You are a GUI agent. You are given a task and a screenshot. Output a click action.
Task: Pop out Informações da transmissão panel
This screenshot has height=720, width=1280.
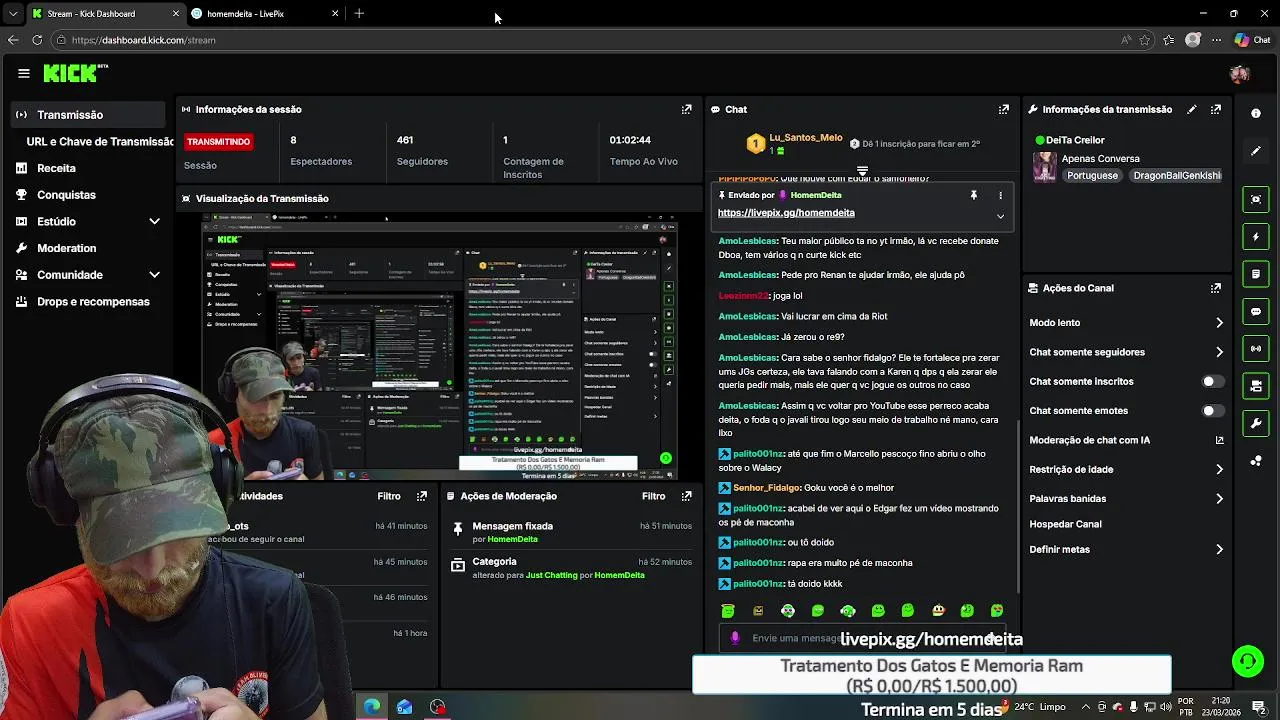click(x=1216, y=109)
